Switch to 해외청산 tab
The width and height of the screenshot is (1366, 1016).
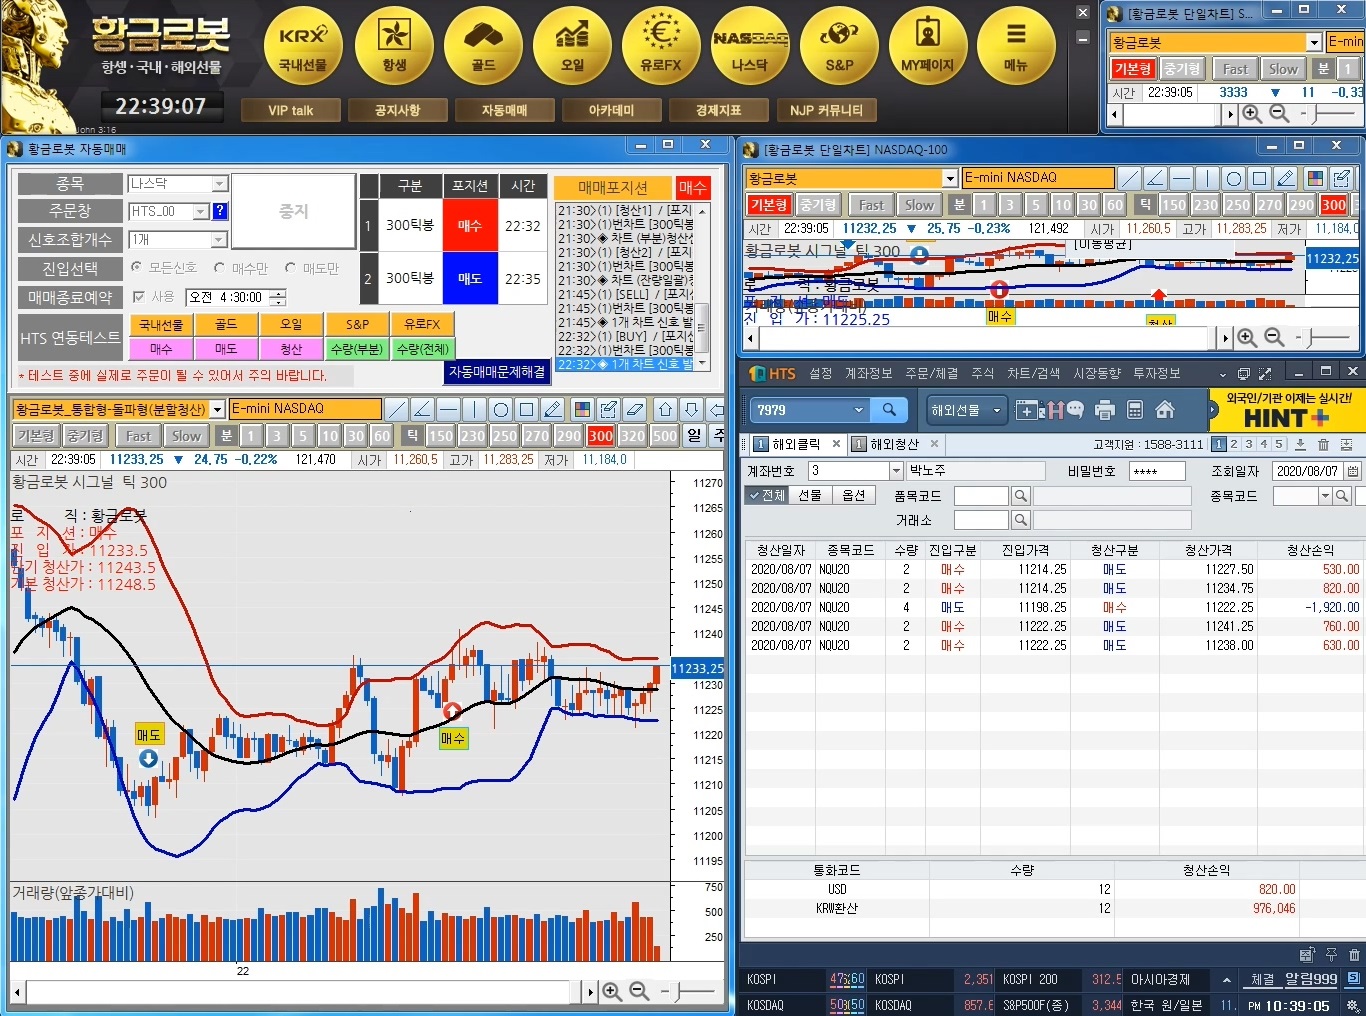click(x=894, y=444)
